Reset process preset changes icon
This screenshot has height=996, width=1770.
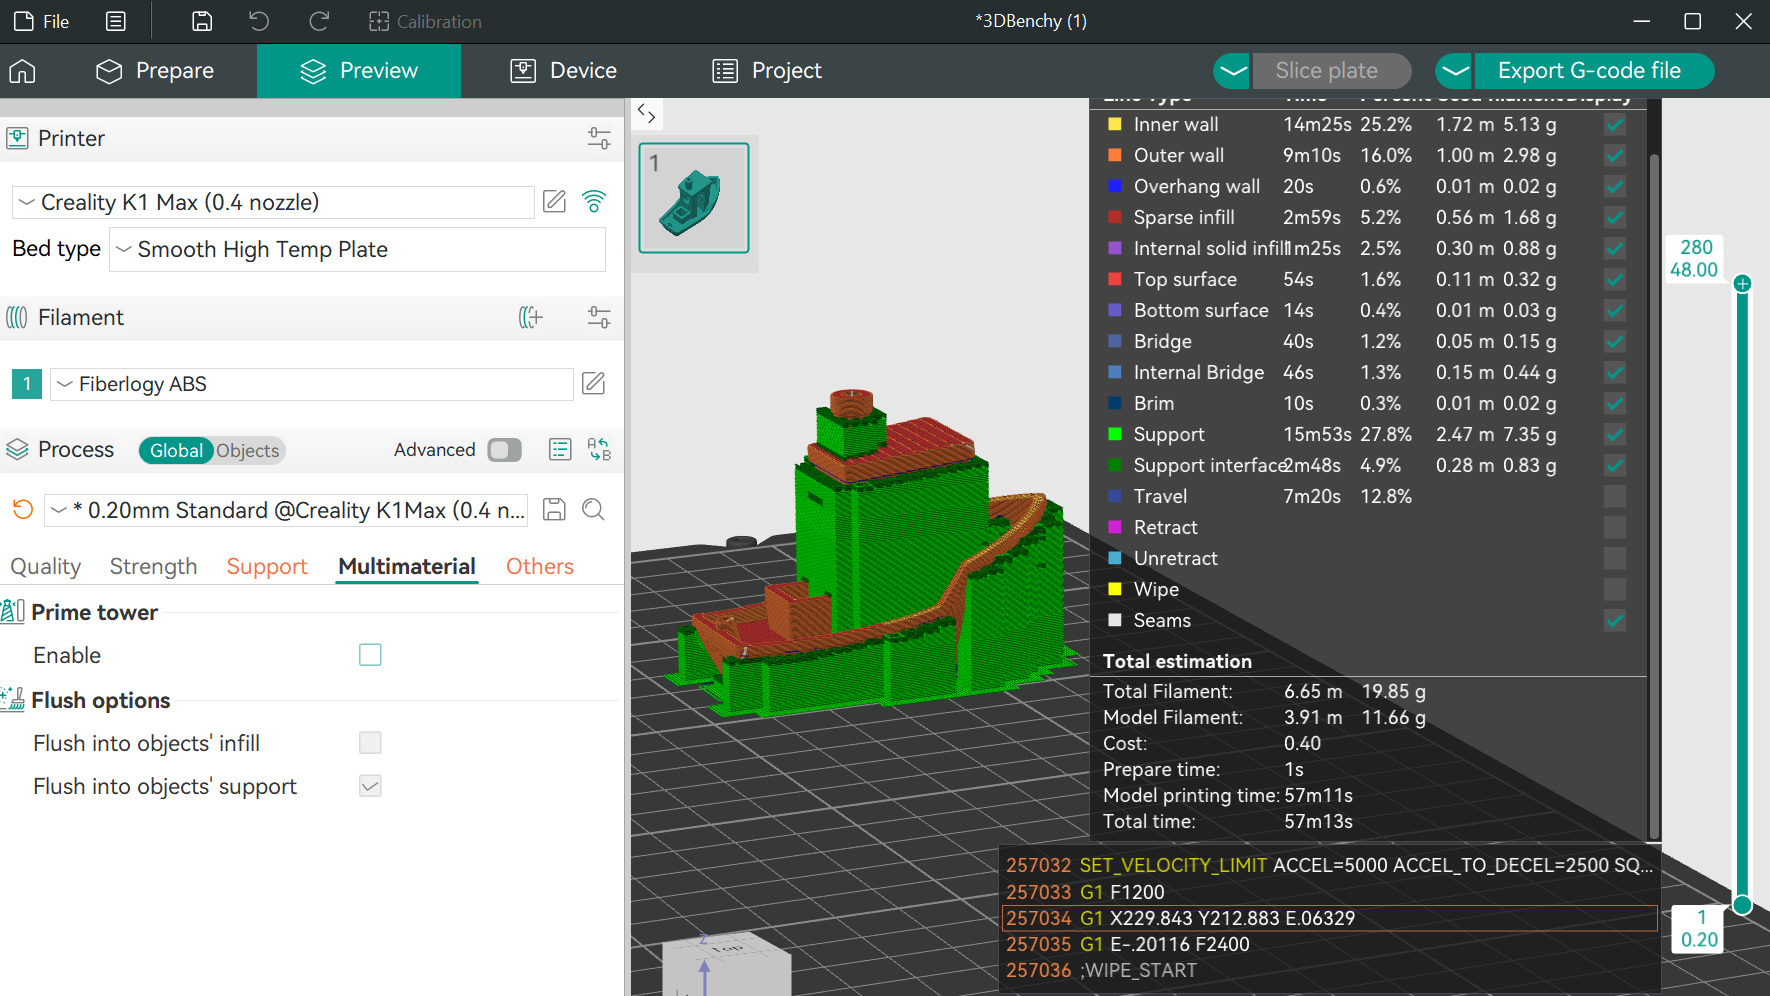click(x=22, y=510)
